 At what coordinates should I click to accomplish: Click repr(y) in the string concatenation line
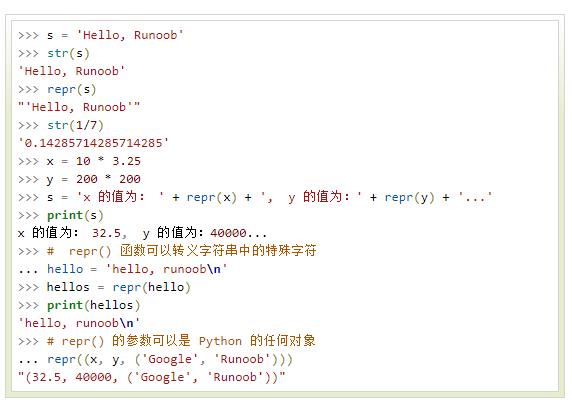click(409, 197)
